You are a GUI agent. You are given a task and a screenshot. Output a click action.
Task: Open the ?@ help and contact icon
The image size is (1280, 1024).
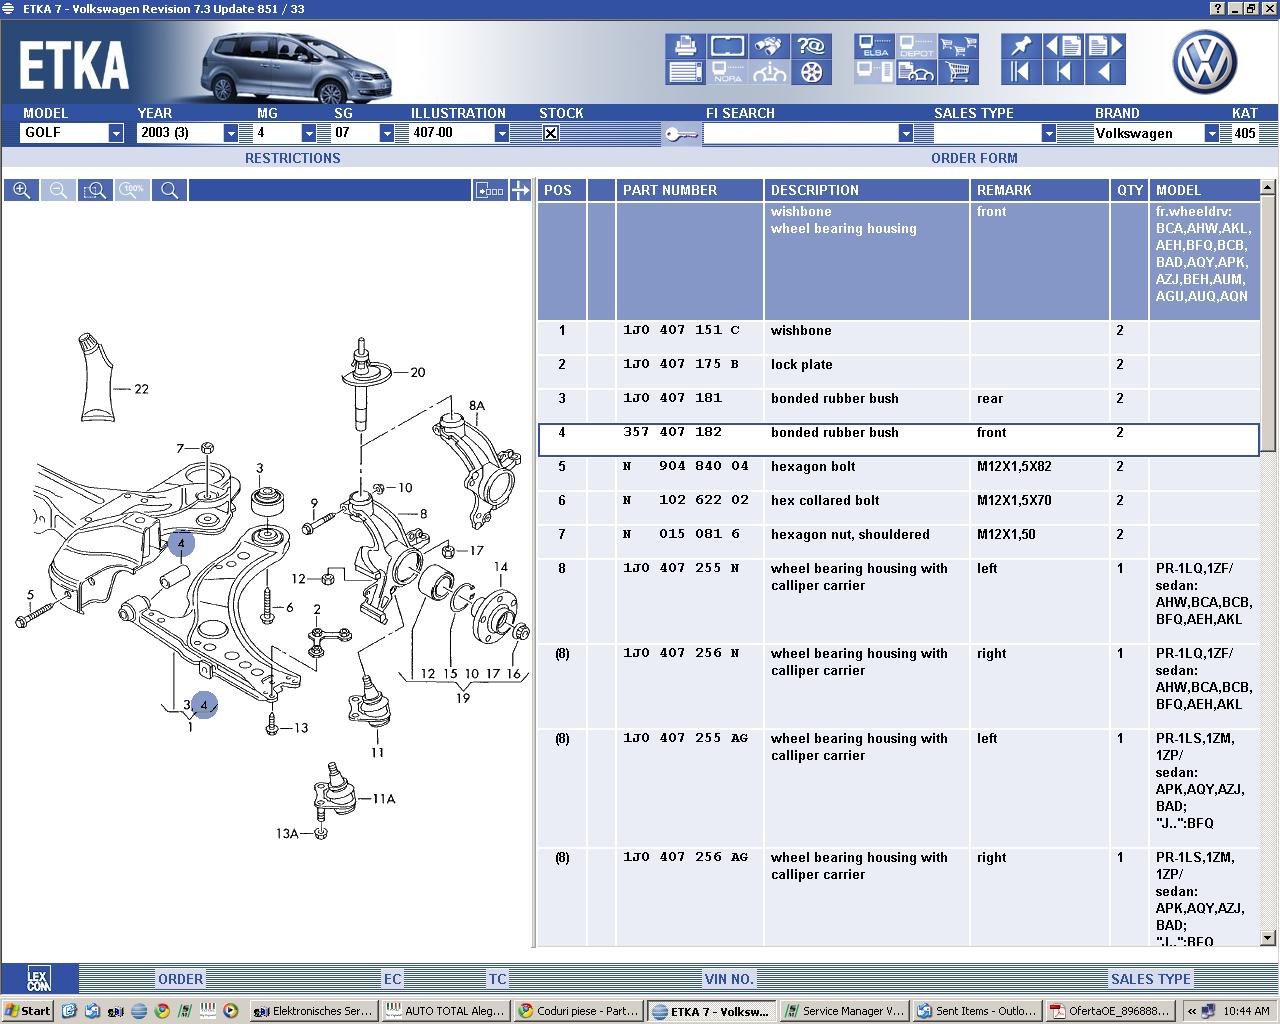811,46
